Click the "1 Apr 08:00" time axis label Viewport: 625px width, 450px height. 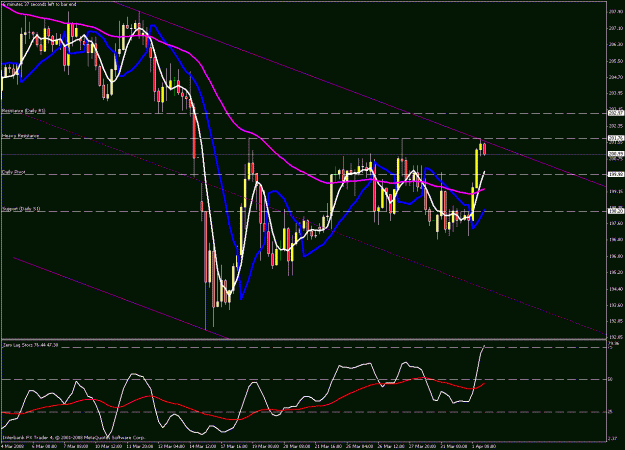tap(483, 446)
